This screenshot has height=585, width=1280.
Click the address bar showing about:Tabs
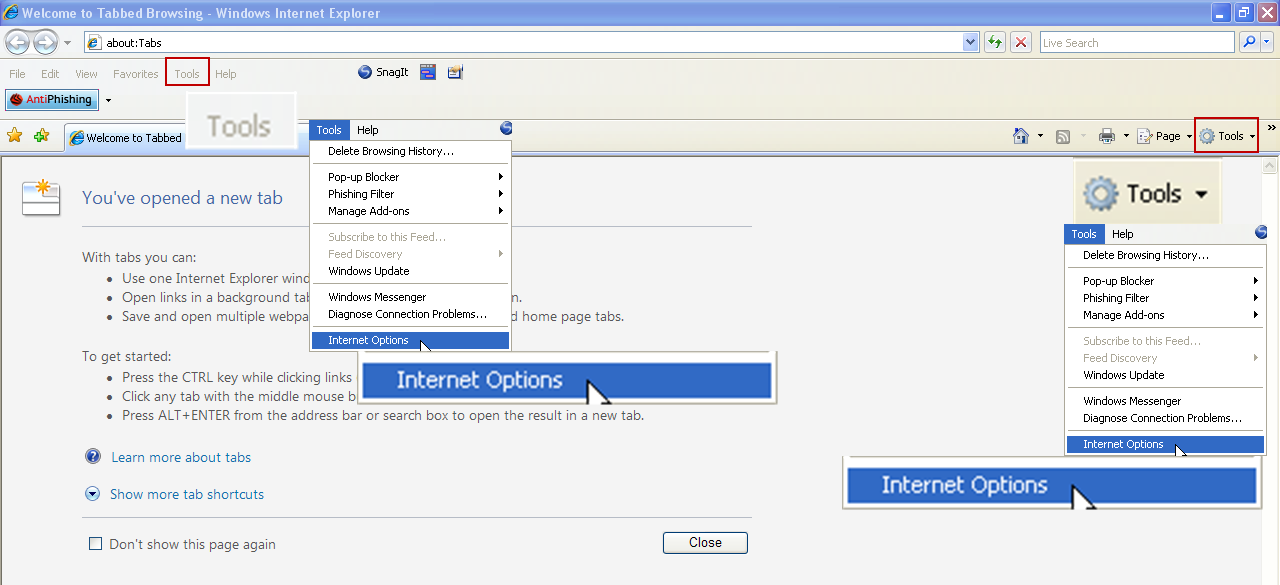click(x=523, y=43)
